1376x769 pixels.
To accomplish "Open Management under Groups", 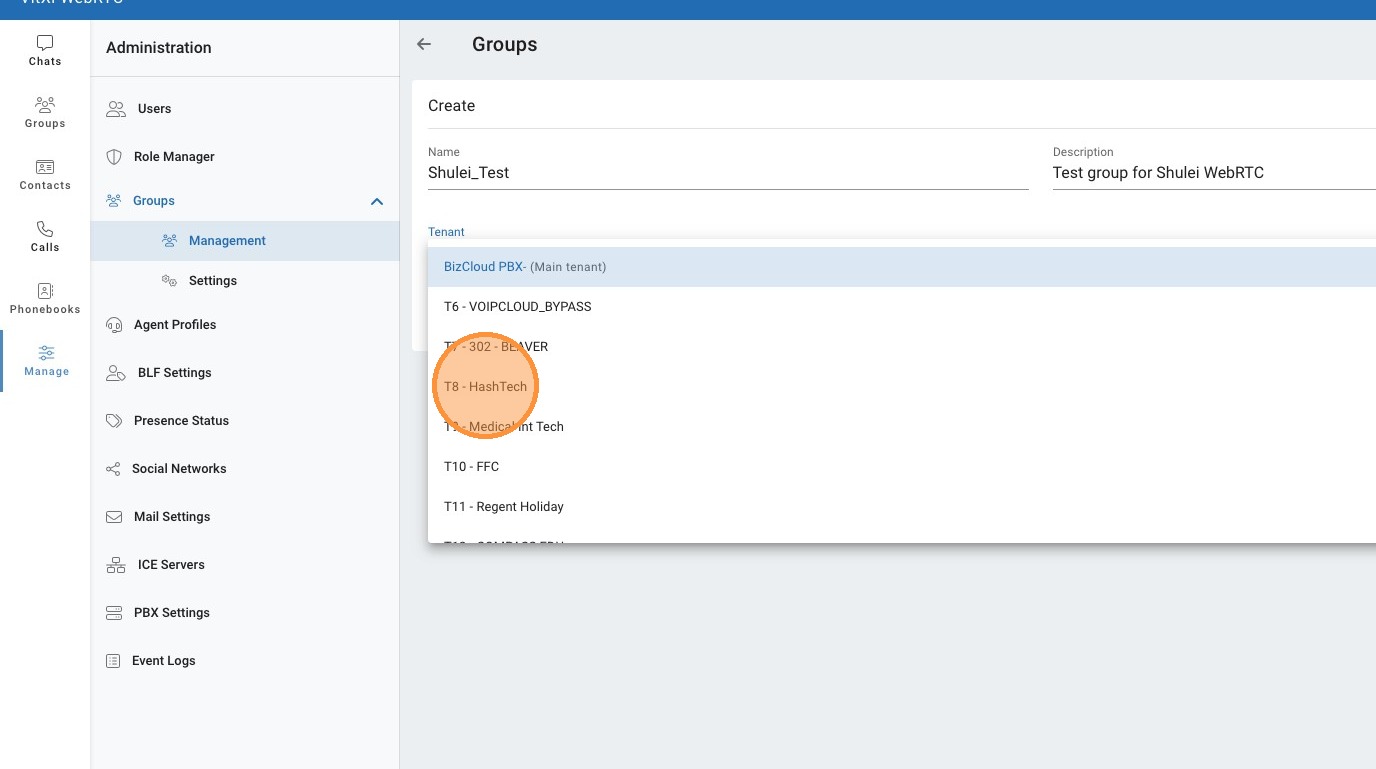I will click(x=227, y=241).
